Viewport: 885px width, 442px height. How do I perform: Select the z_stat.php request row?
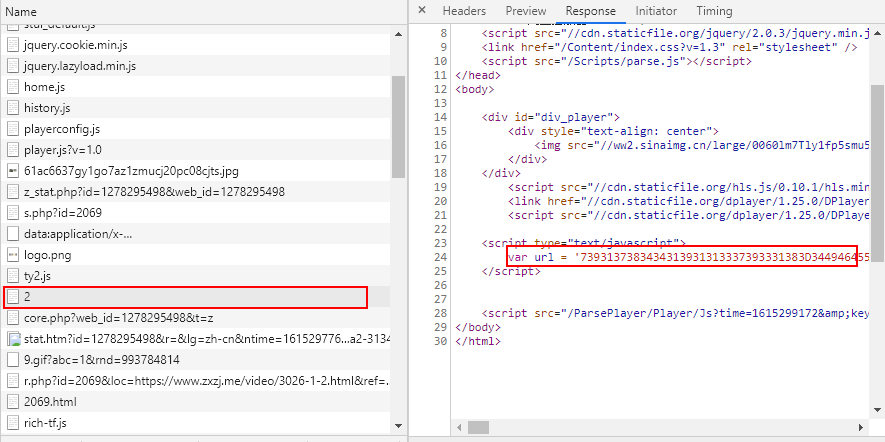click(196, 192)
